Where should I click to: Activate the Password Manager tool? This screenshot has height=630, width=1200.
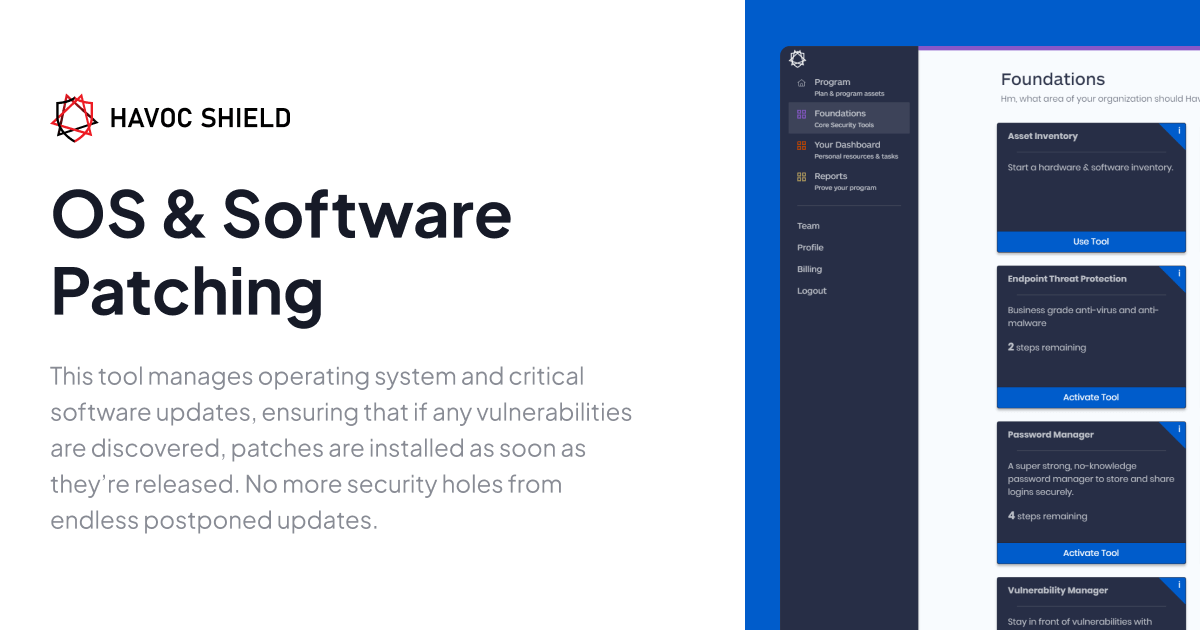1091,552
